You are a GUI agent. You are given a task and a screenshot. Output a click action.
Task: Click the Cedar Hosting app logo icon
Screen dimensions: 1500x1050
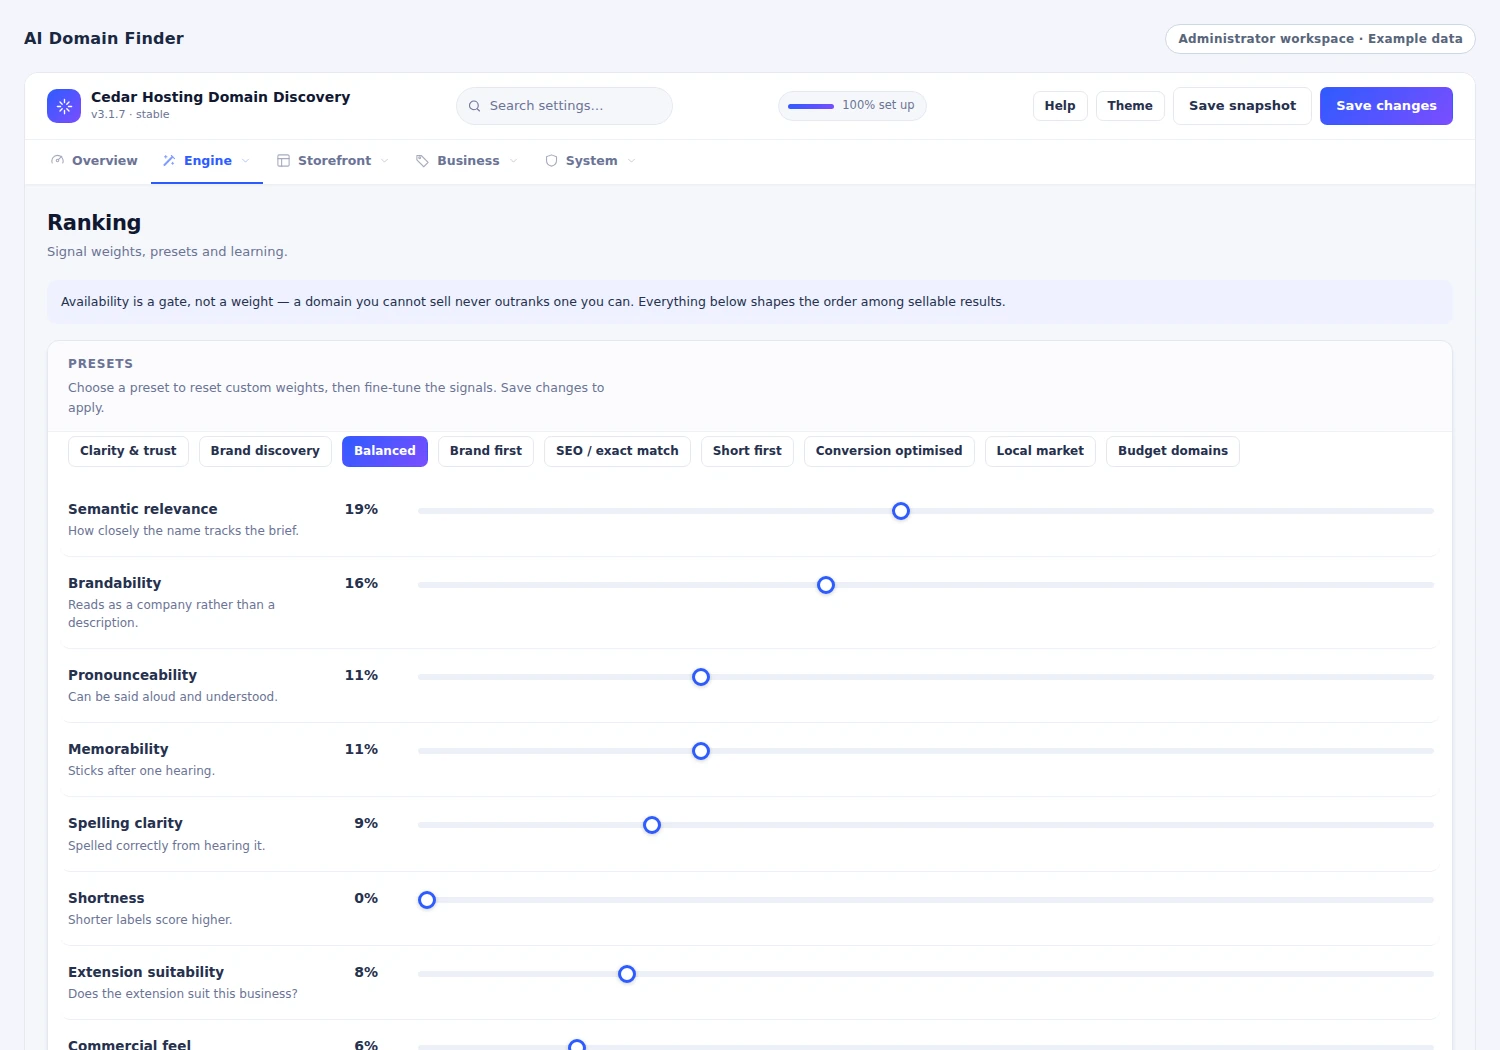click(64, 106)
